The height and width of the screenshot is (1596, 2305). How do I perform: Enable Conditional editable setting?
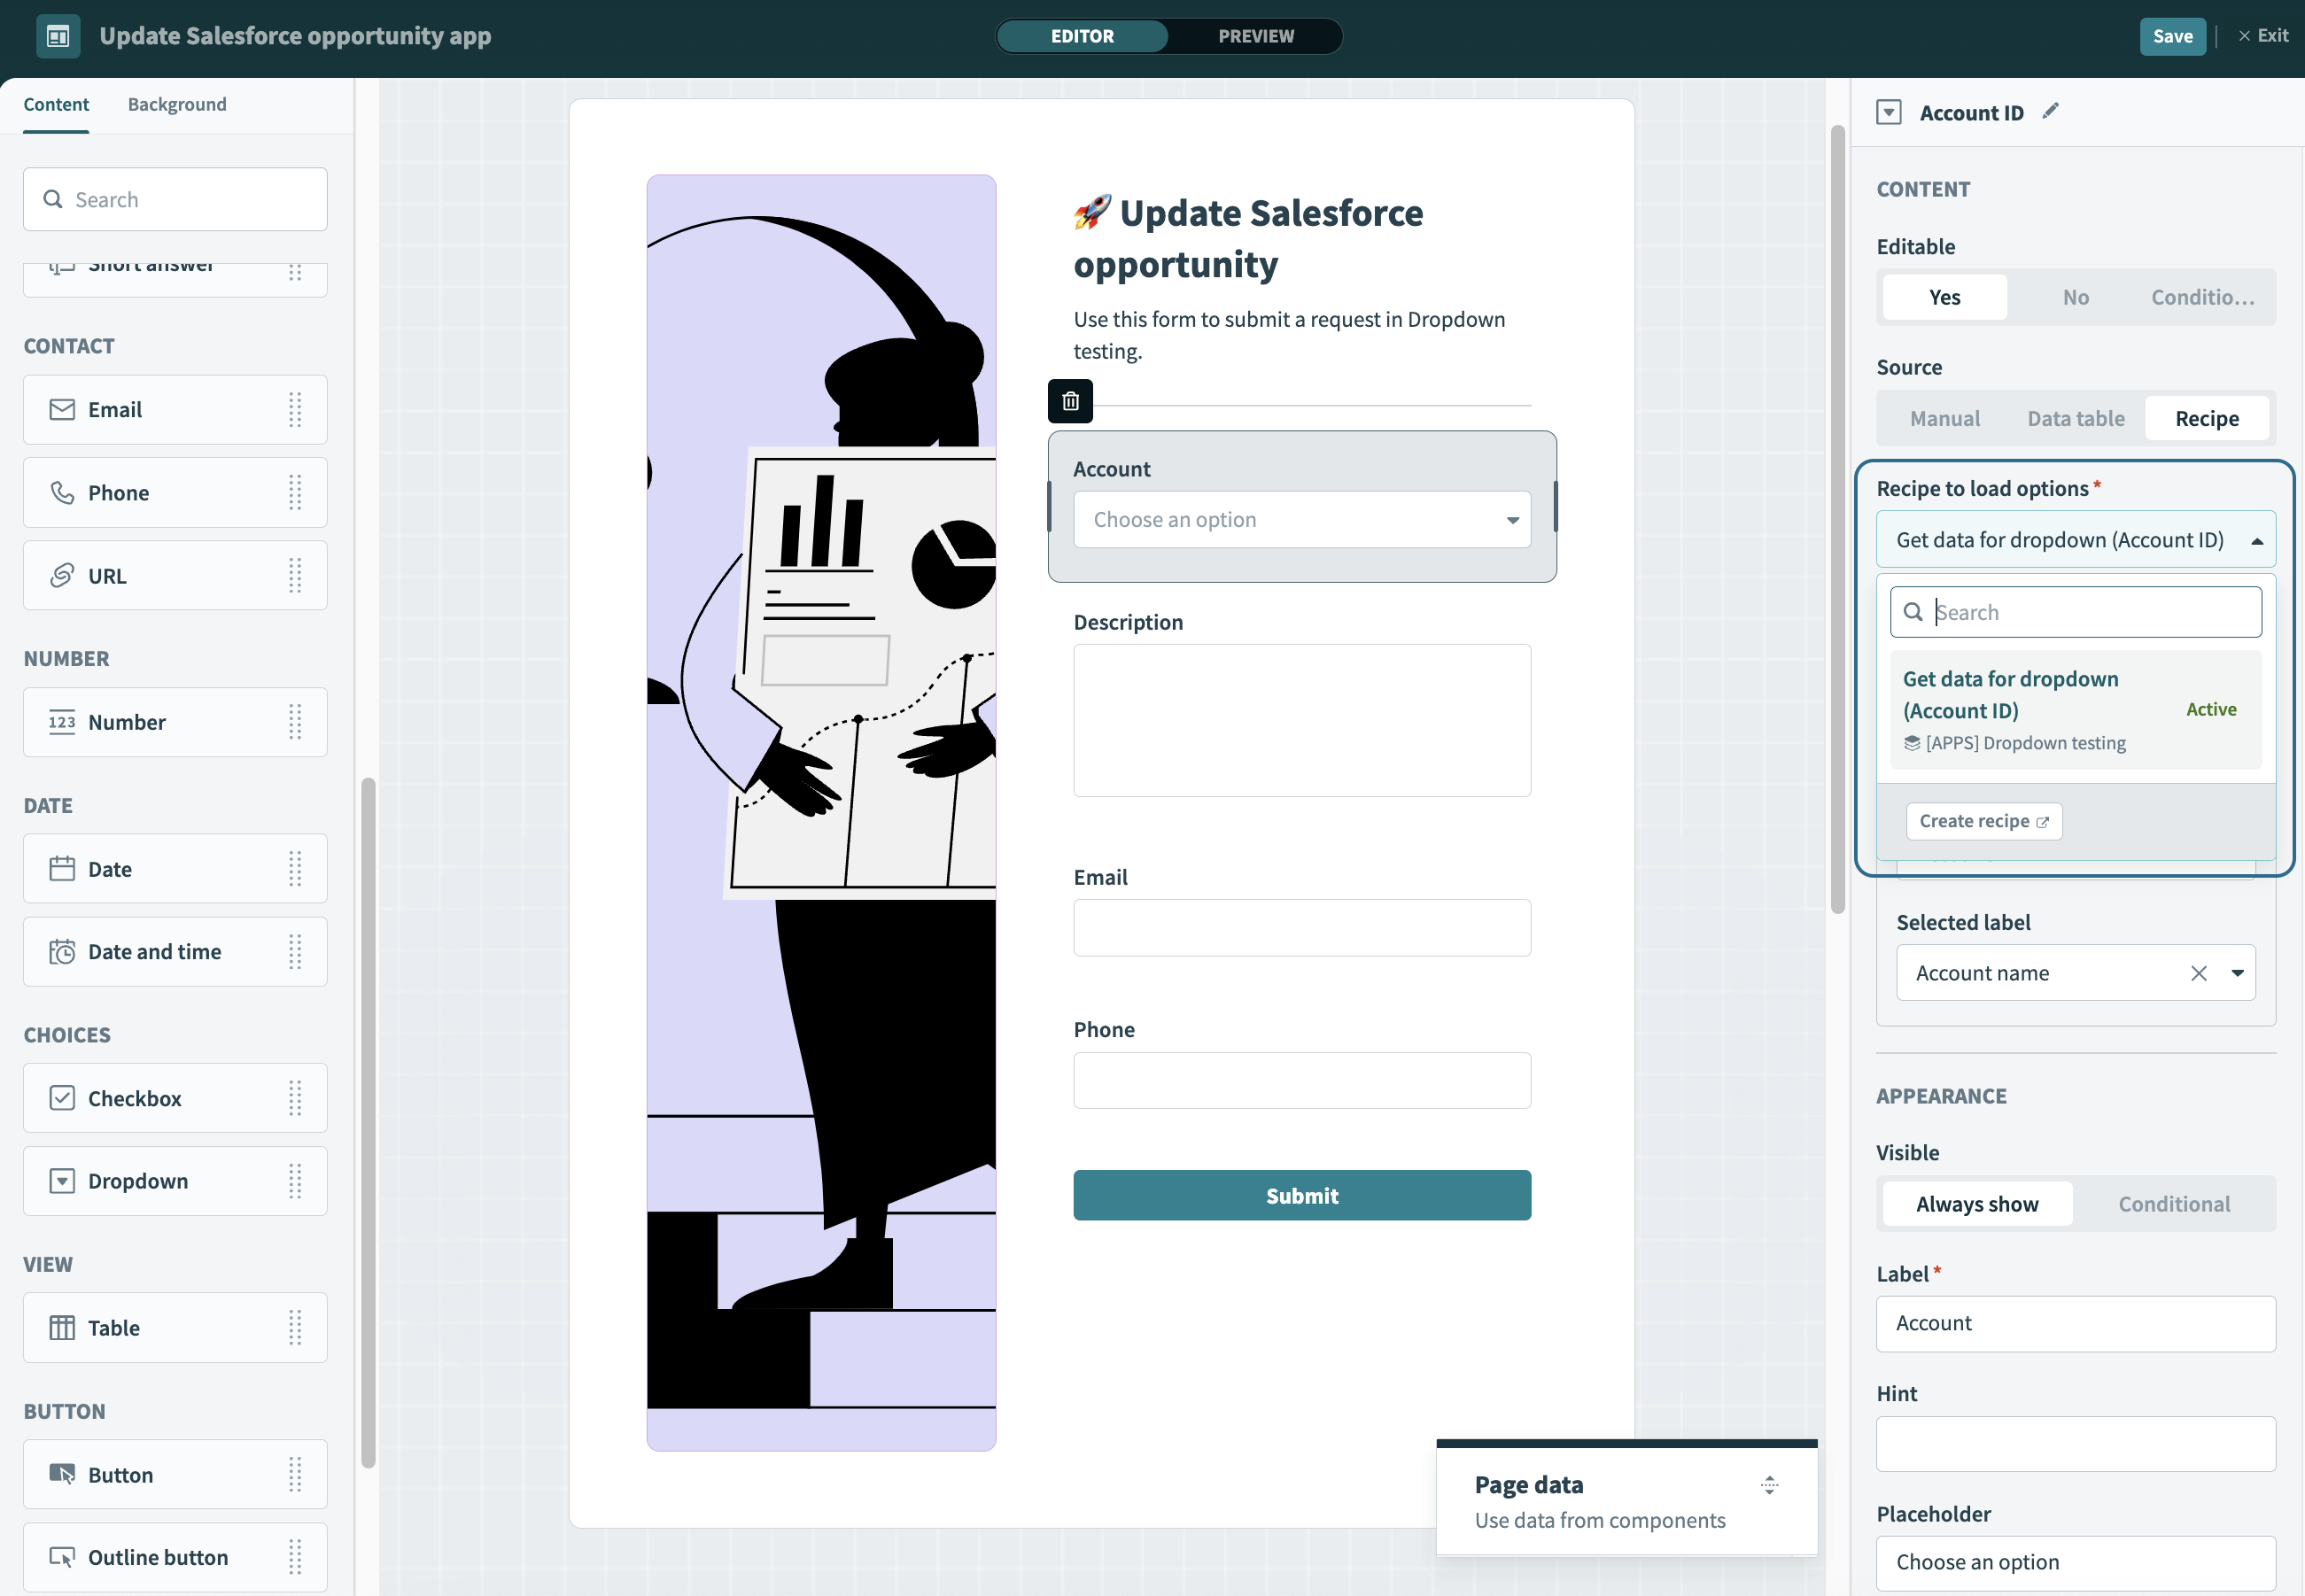coord(2203,296)
